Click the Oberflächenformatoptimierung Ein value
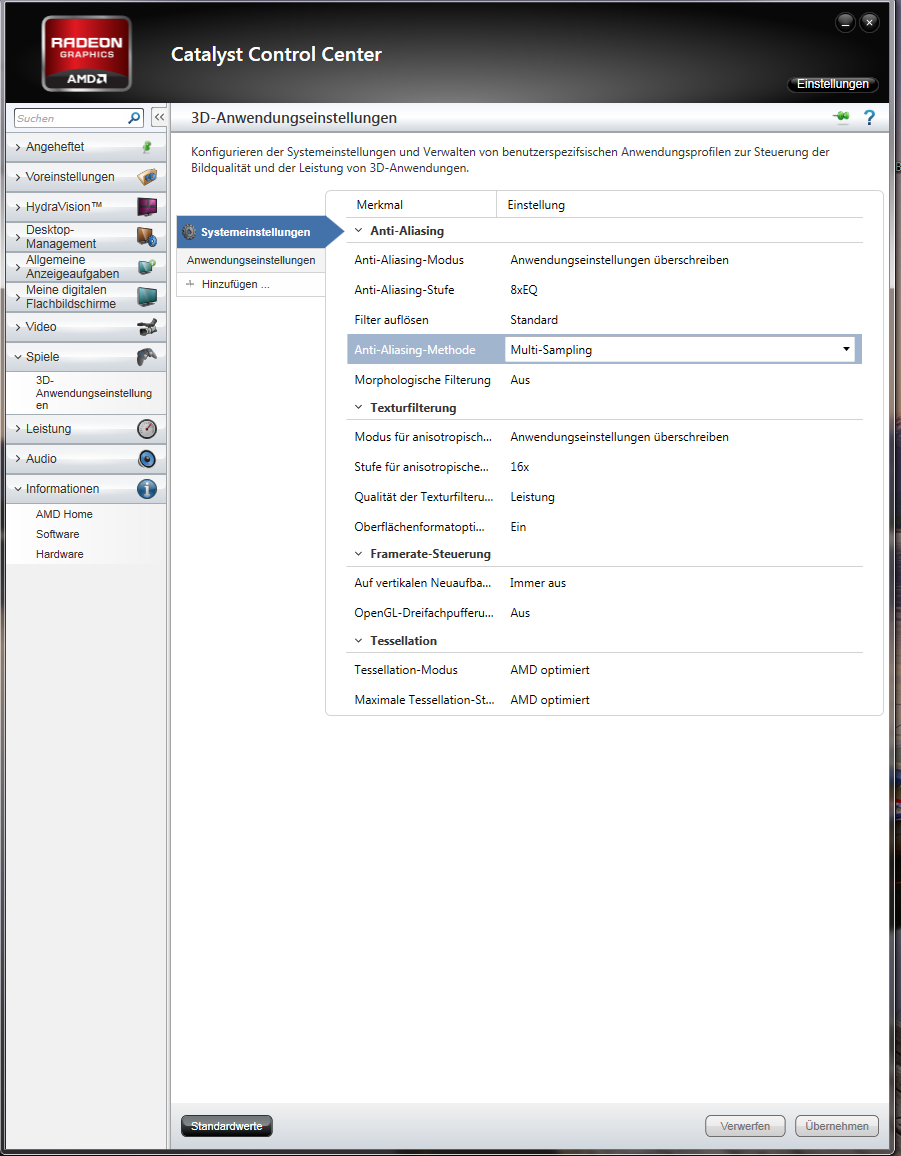This screenshot has height=1156, width=901. pyautogui.click(x=518, y=526)
